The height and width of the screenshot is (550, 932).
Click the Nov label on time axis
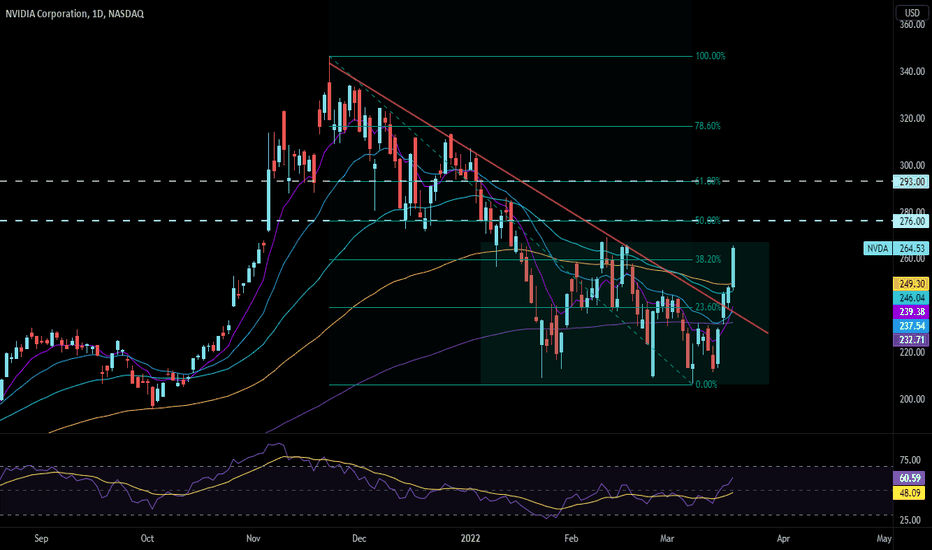click(253, 538)
